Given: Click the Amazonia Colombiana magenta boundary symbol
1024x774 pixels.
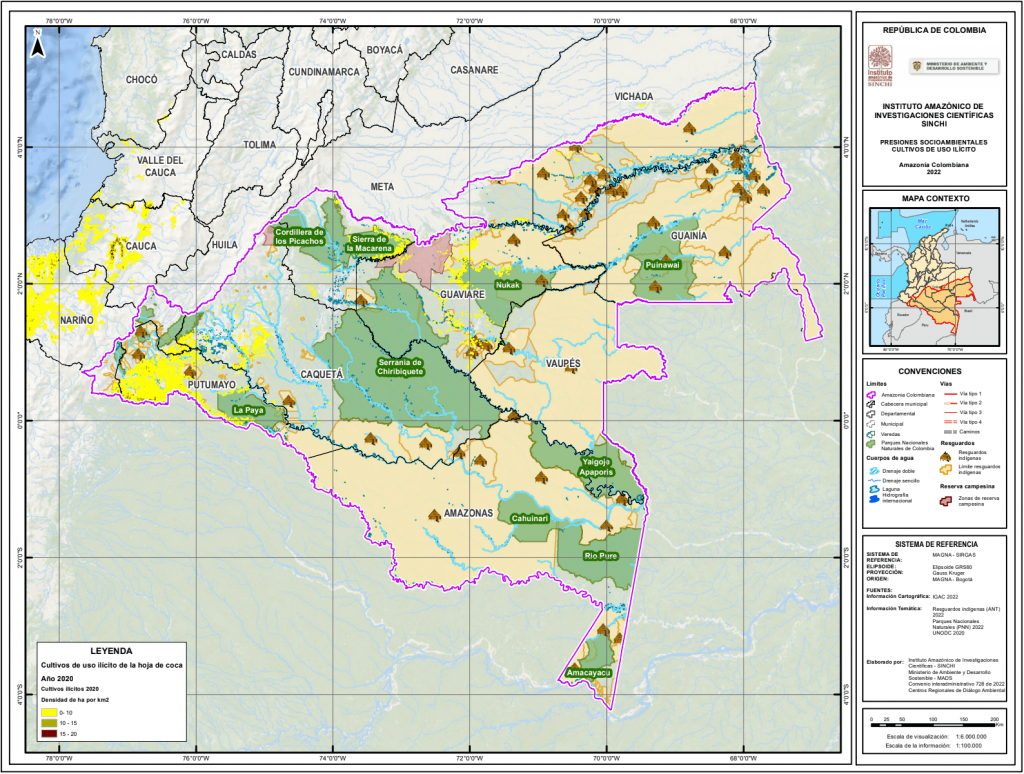Looking at the screenshot, I should pos(871,395).
